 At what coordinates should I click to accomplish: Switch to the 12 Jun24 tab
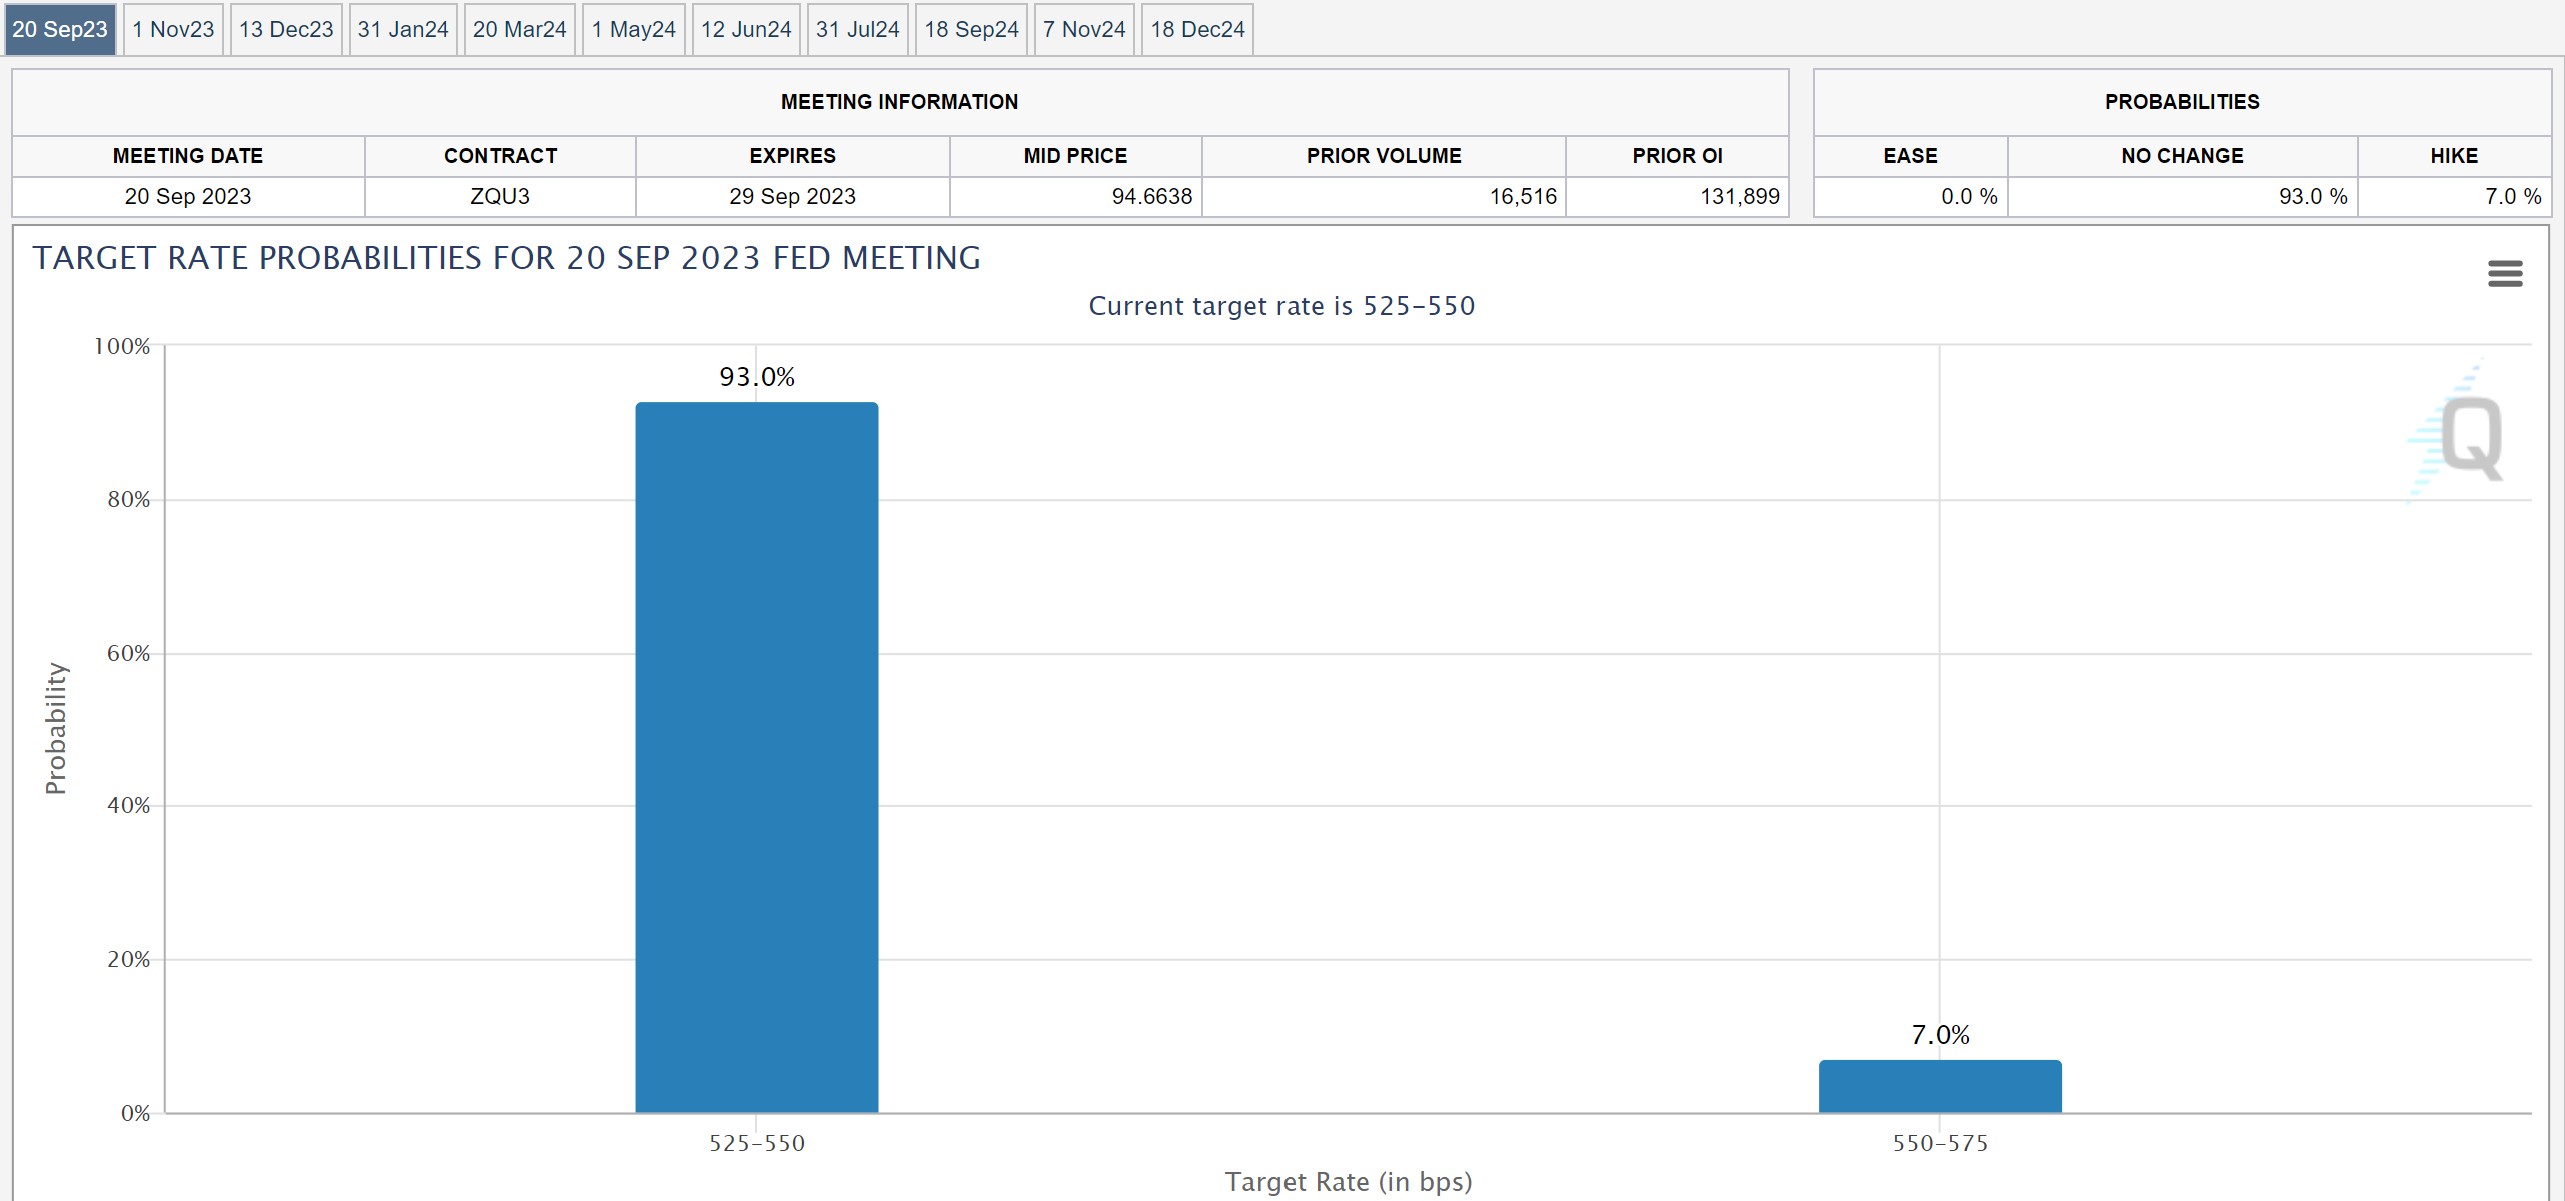(x=746, y=30)
